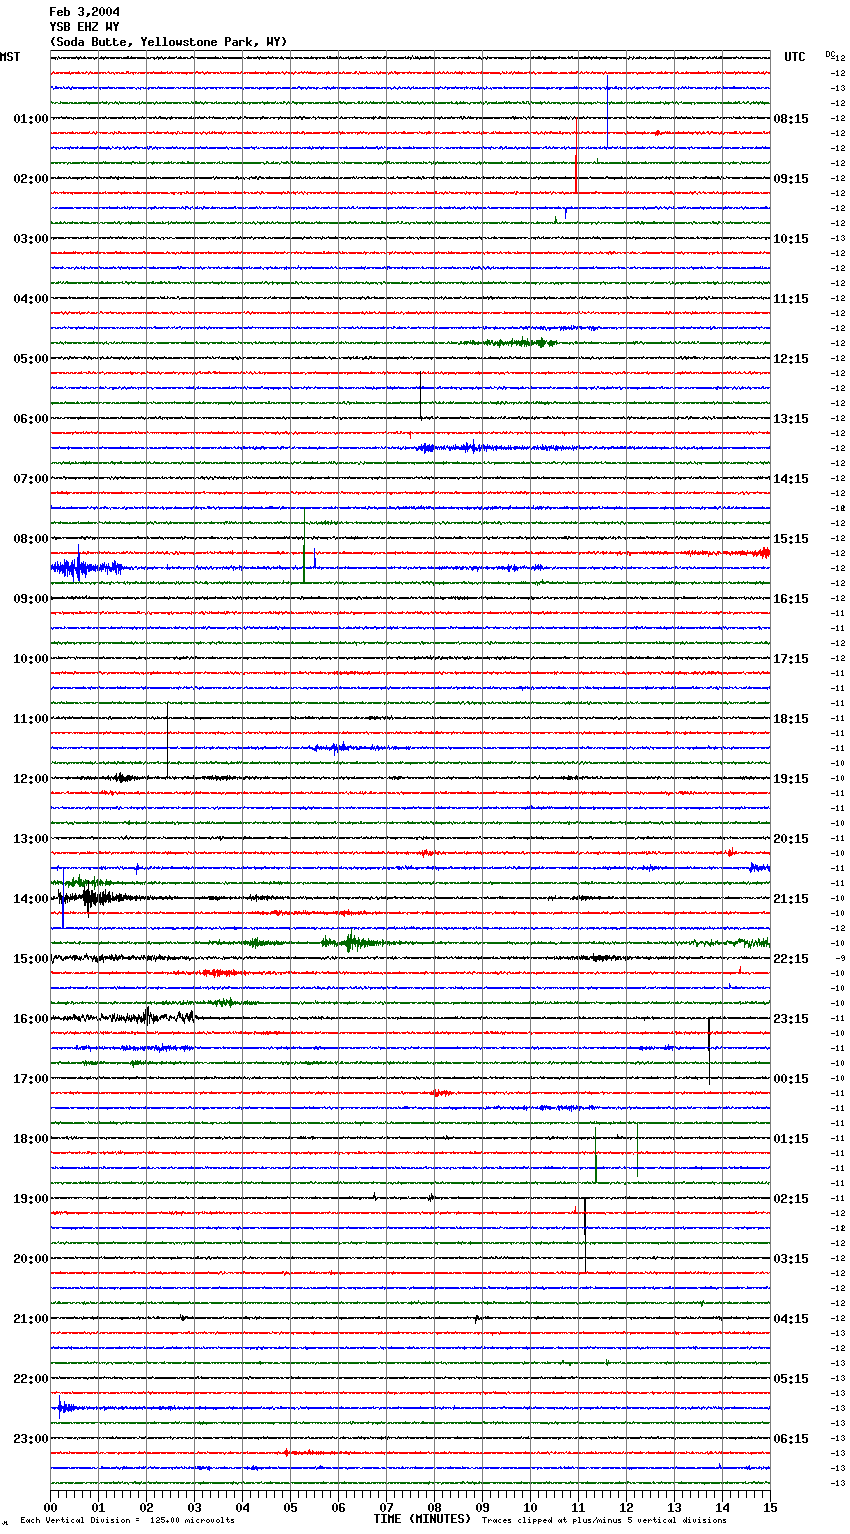Click the 'MST' column header
Image resolution: width=850 pixels, height=1534 pixels.
tap(10, 57)
